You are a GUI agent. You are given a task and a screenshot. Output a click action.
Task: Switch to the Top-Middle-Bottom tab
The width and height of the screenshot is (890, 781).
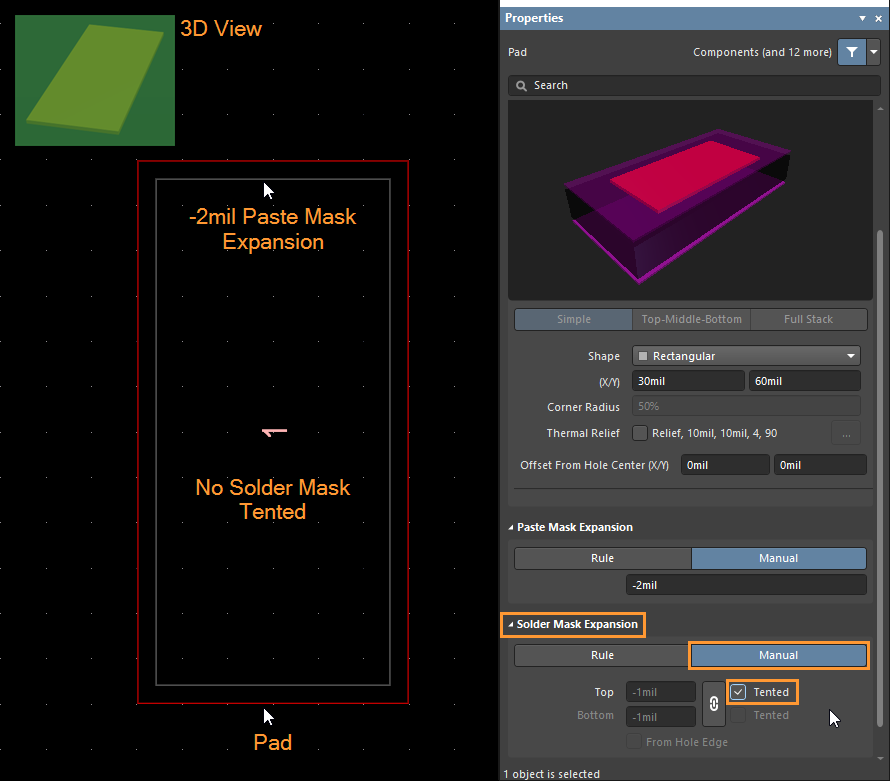click(x=690, y=319)
